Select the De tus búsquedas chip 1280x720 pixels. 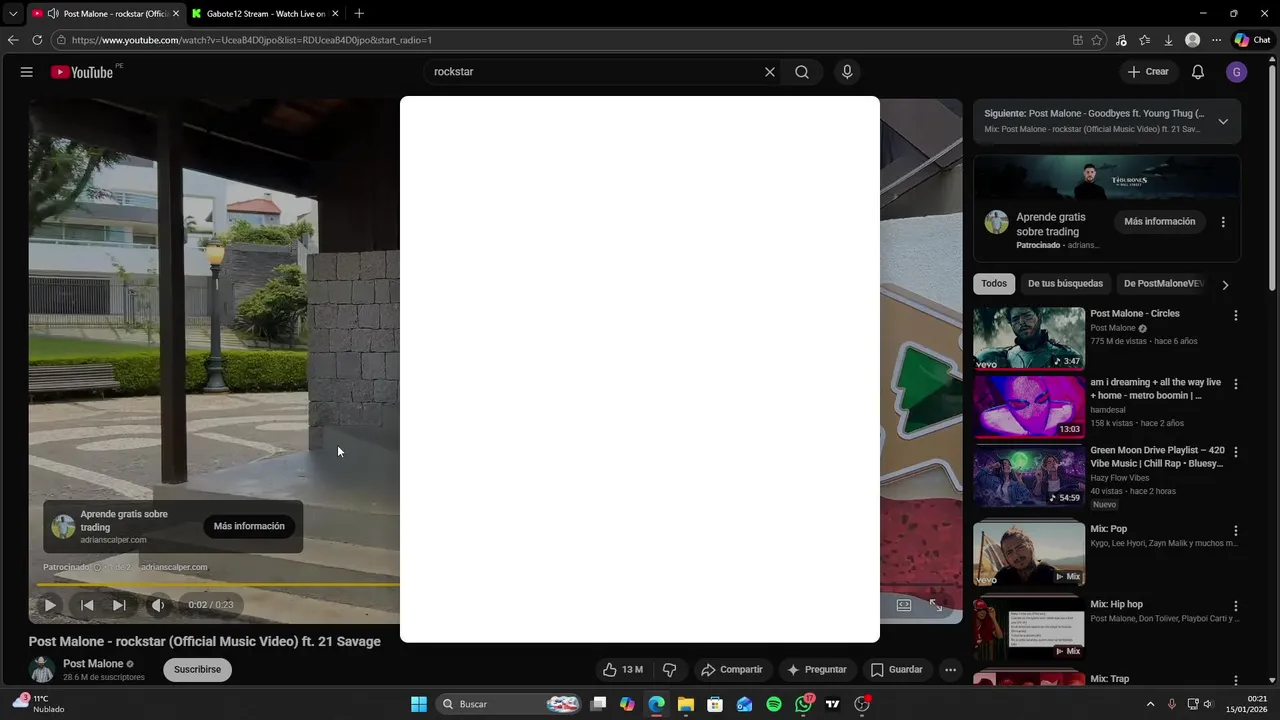[1065, 284]
